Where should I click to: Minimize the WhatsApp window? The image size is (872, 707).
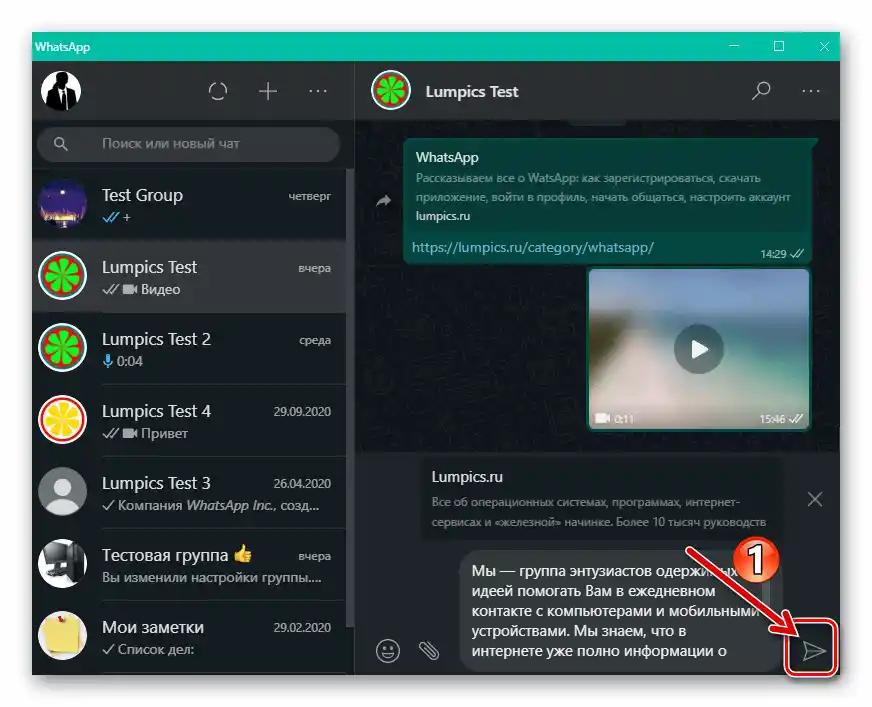coord(734,46)
